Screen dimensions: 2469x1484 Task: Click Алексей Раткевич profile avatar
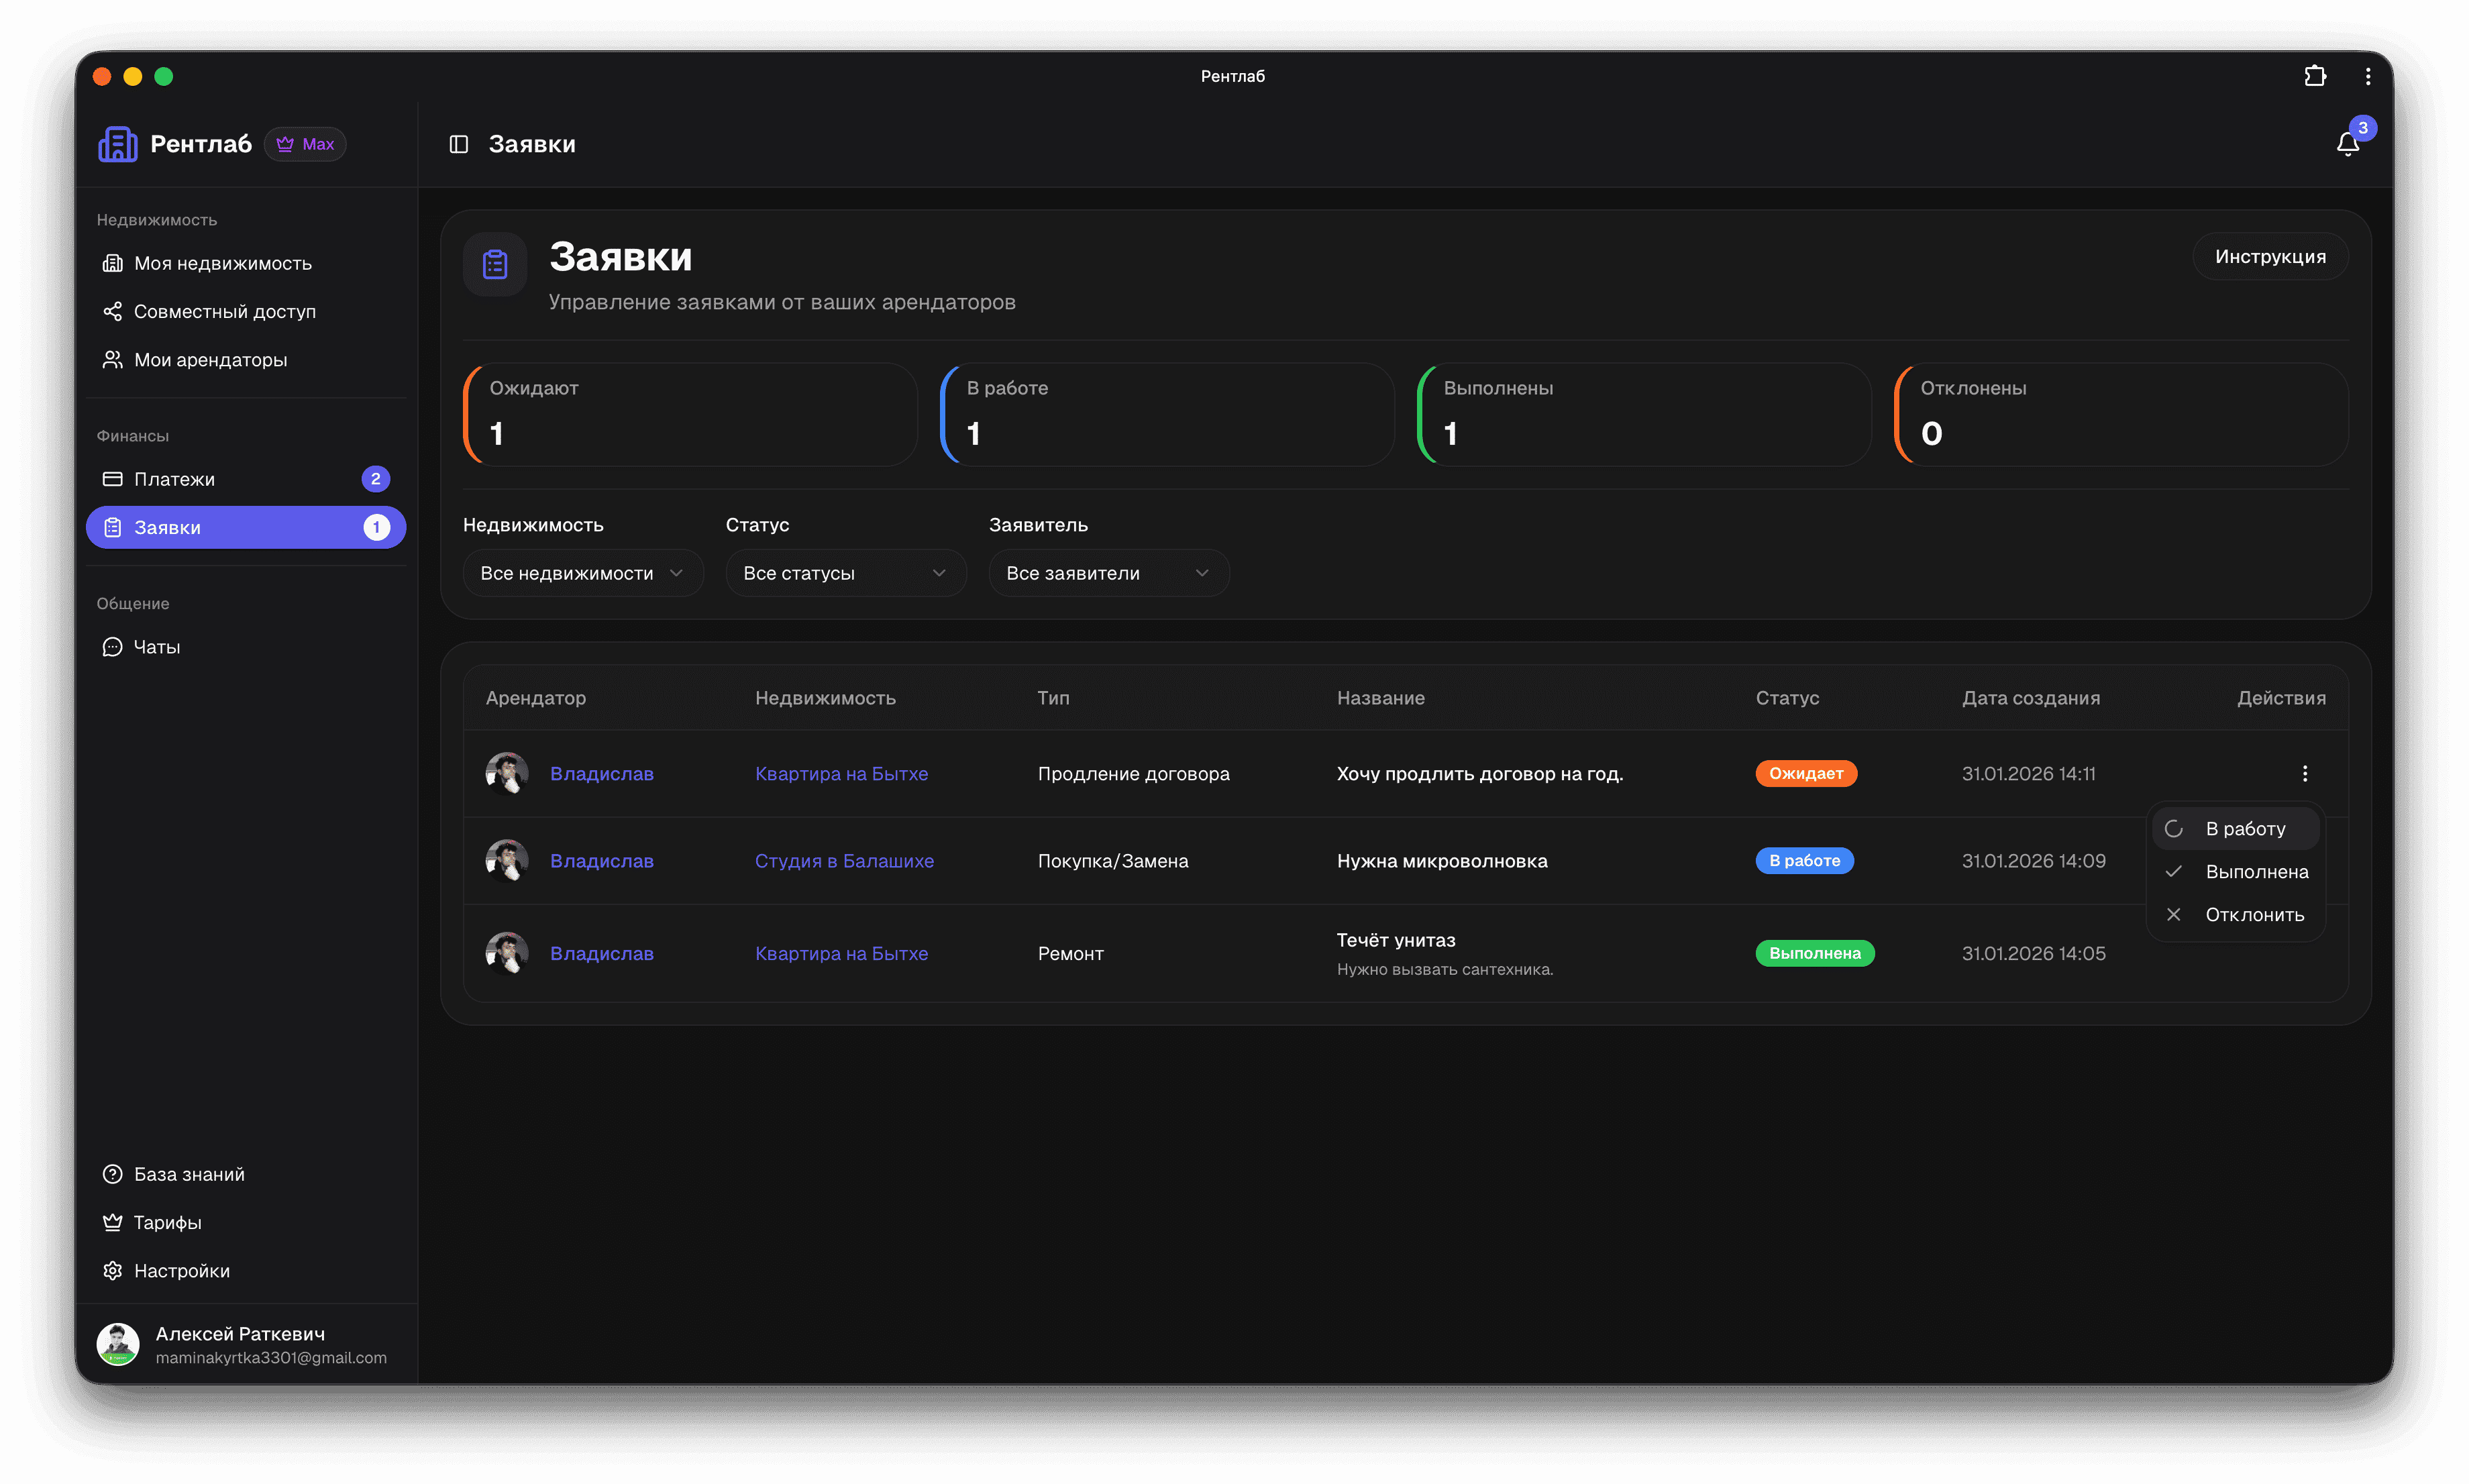[x=118, y=1344]
